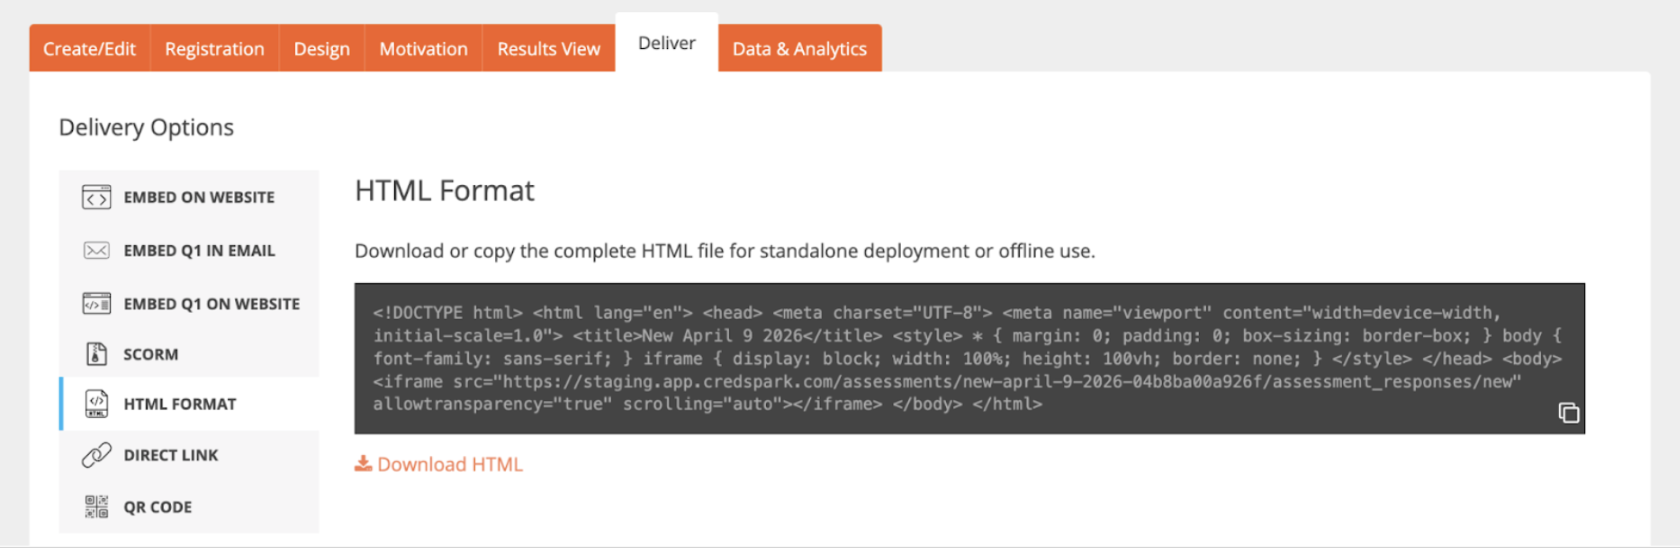Select the Deliver tab

(666, 43)
